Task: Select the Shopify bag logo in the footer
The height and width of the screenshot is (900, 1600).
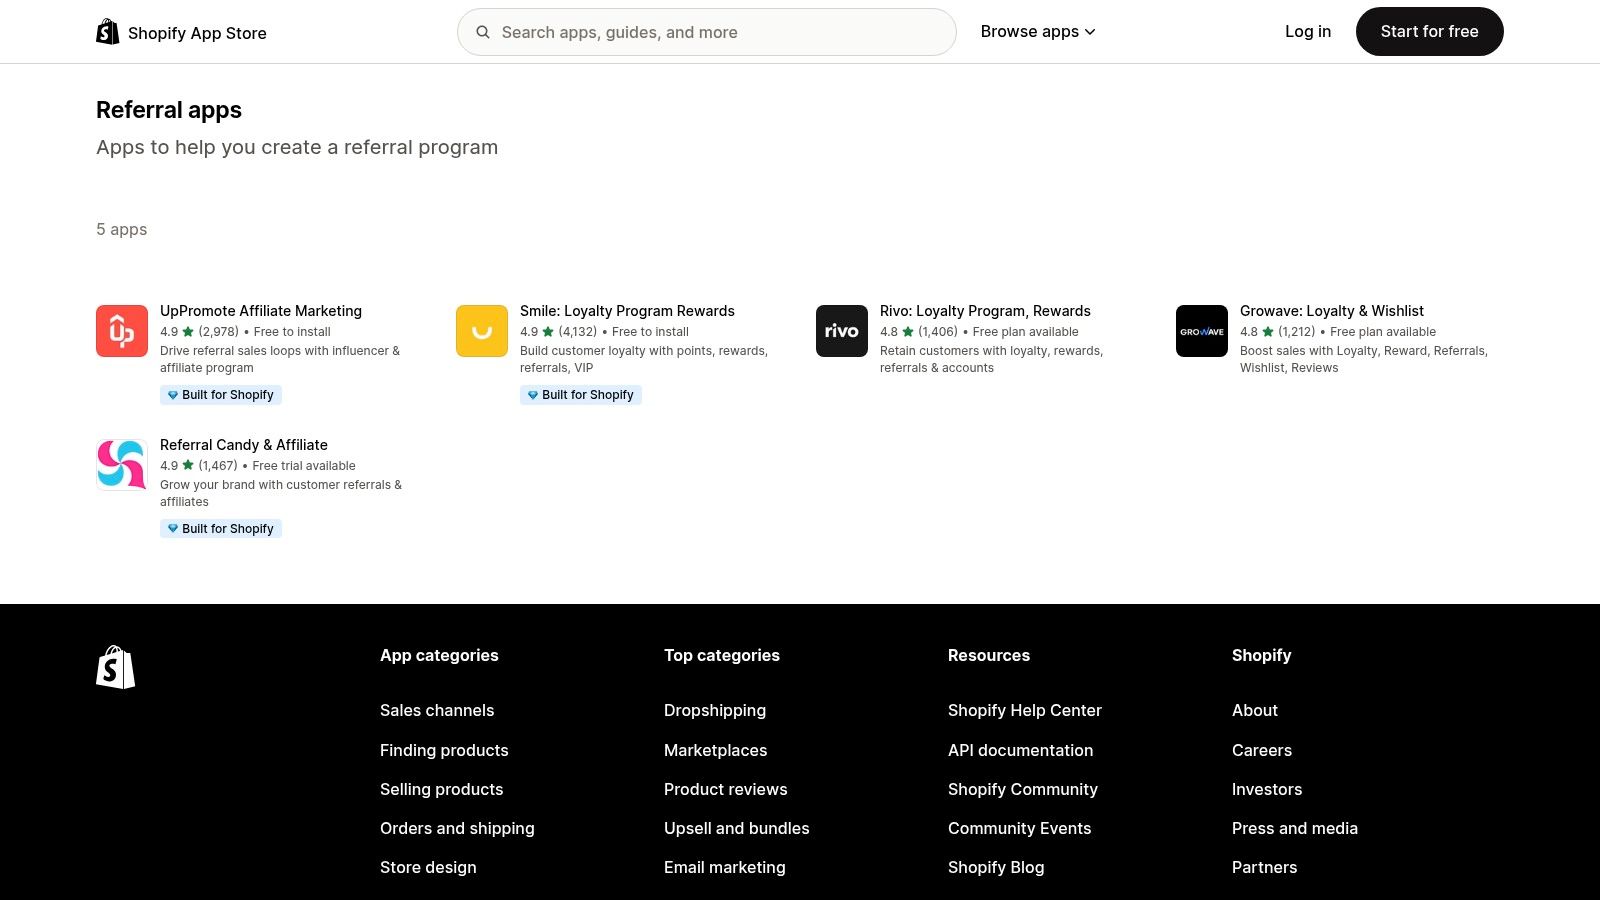Action: pyautogui.click(x=115, y=667)
